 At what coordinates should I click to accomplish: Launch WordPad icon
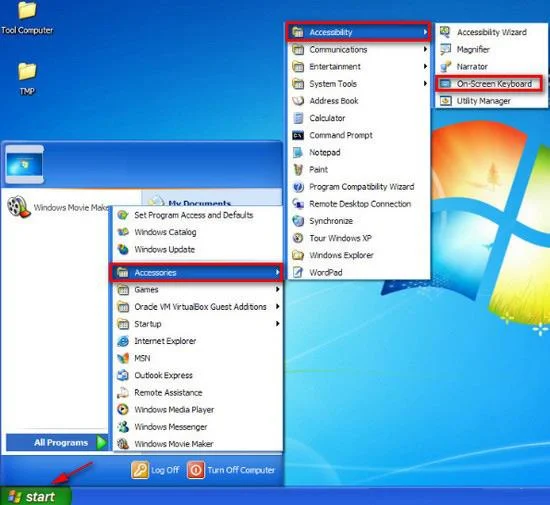pyautogui.click(x=298, y=272)
